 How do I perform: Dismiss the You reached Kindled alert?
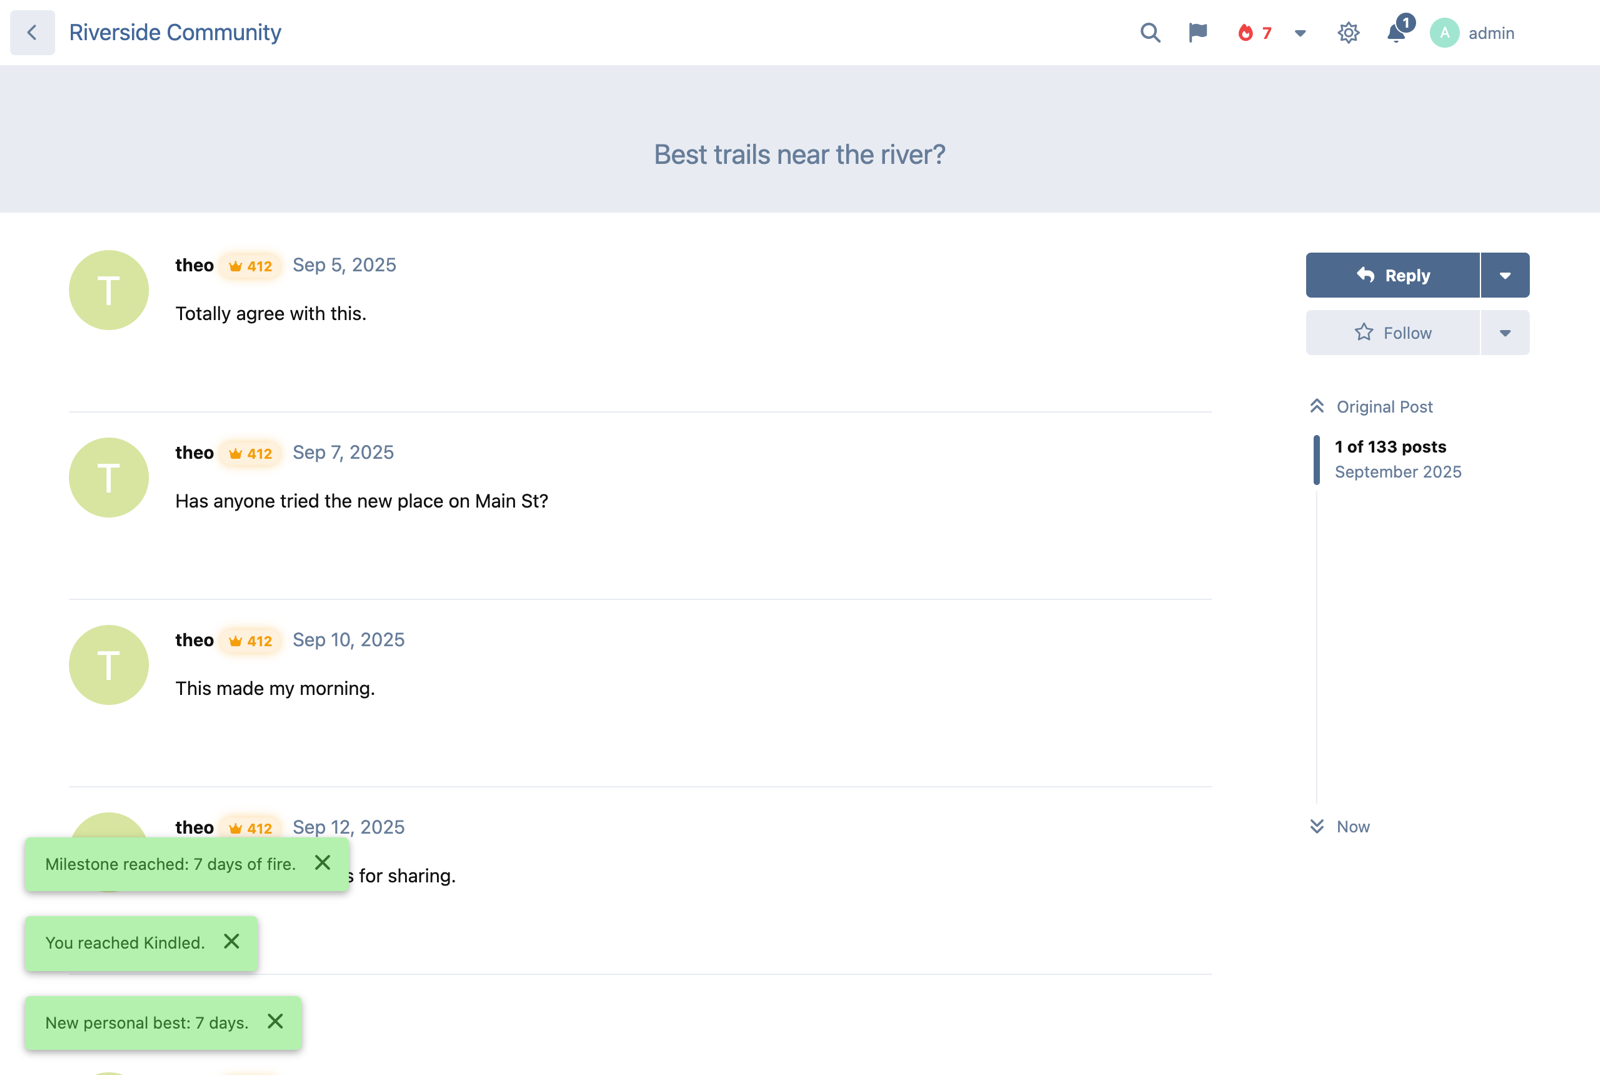(x=231, y=942)
